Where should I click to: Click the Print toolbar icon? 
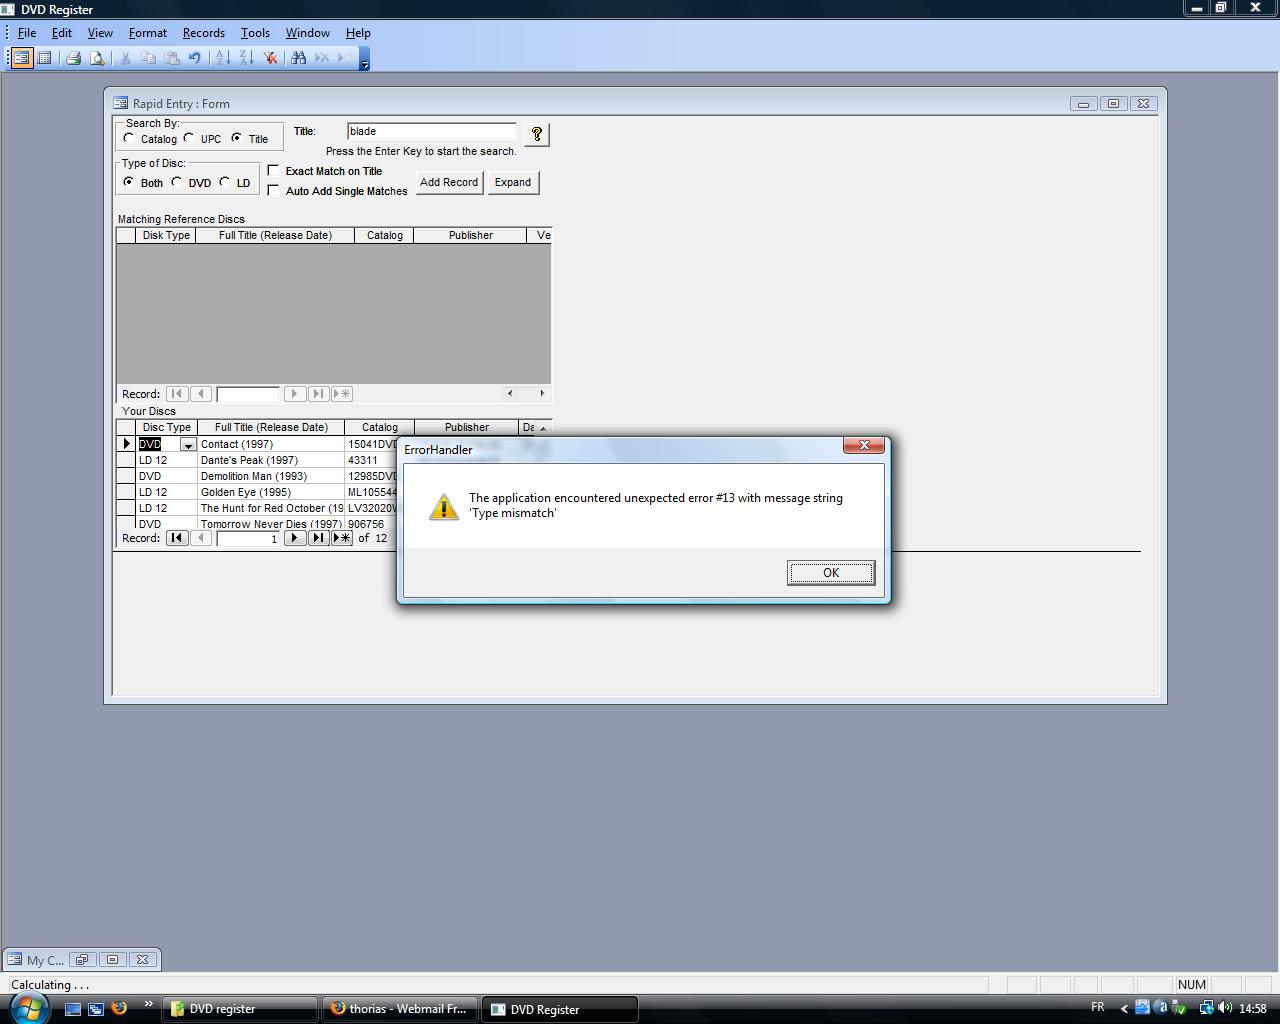click(x=73, y=58)
